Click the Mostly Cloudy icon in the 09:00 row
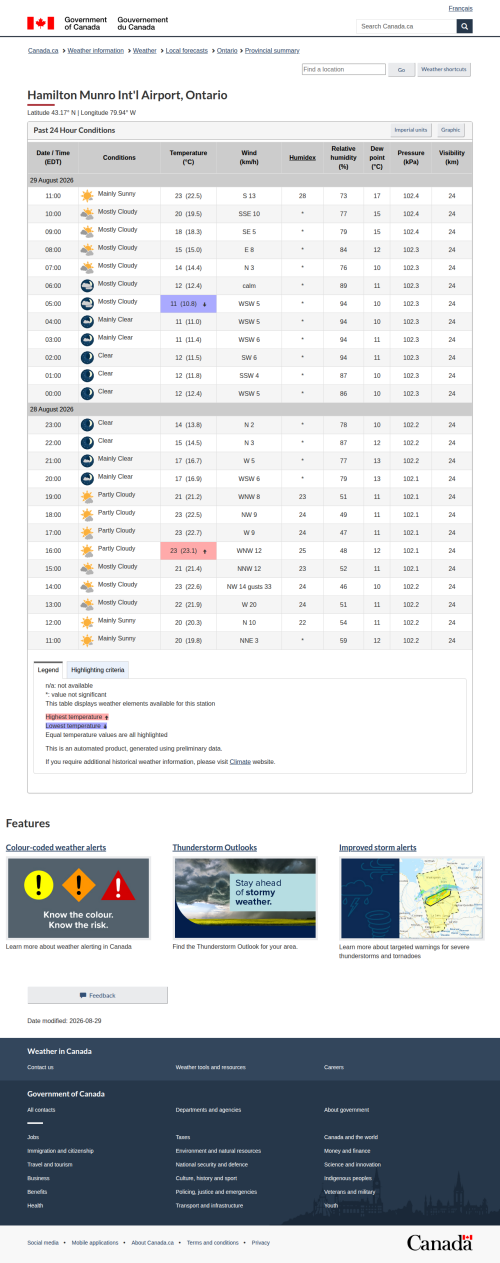 point(87,232)
